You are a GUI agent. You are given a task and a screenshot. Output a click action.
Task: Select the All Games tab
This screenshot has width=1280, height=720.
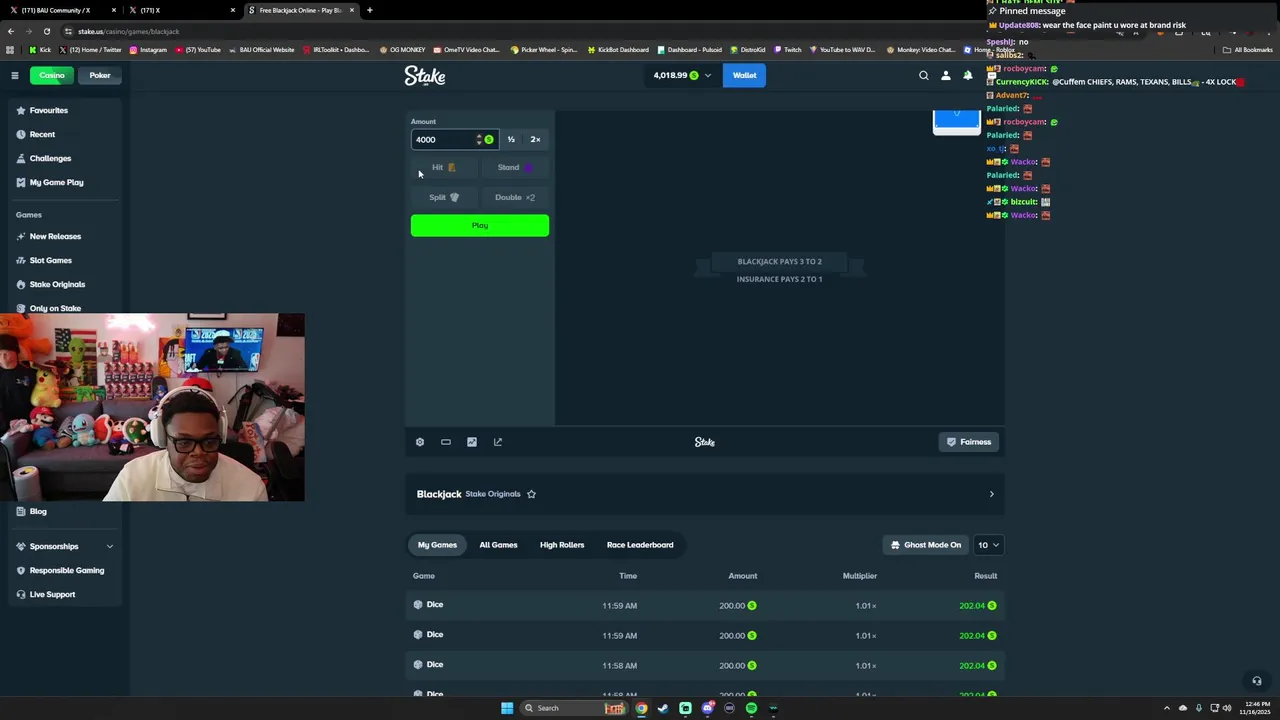click(498, 545)
